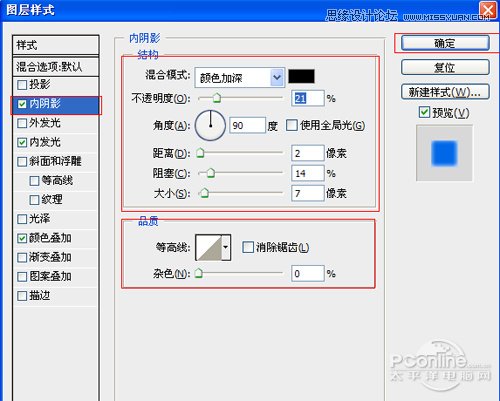Screen dimensions: 500x401
Task: Enable the 投影 checkbox
Action: point(22,85)
